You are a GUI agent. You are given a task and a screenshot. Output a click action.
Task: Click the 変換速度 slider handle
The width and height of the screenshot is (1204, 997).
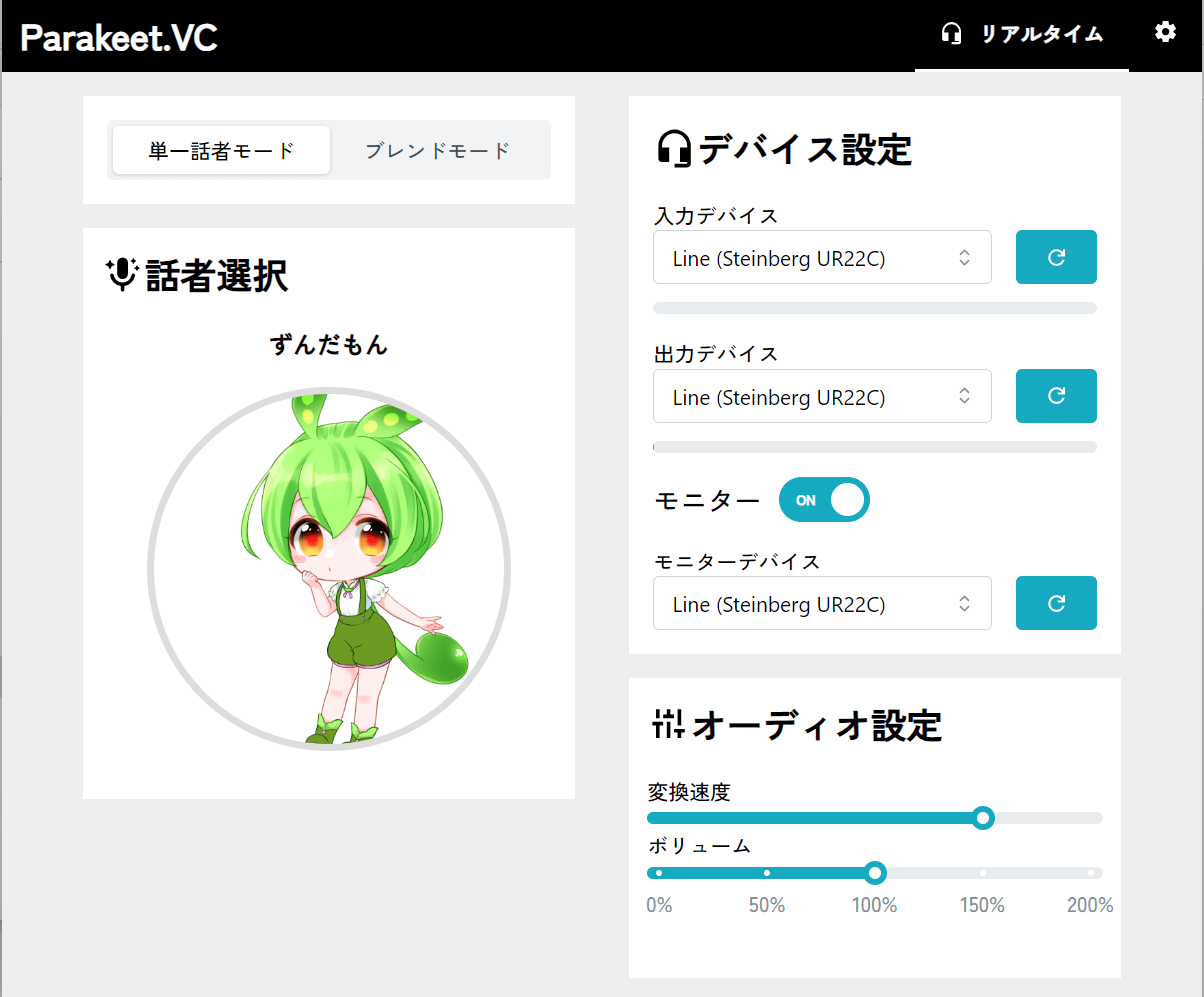pos(983,818)
